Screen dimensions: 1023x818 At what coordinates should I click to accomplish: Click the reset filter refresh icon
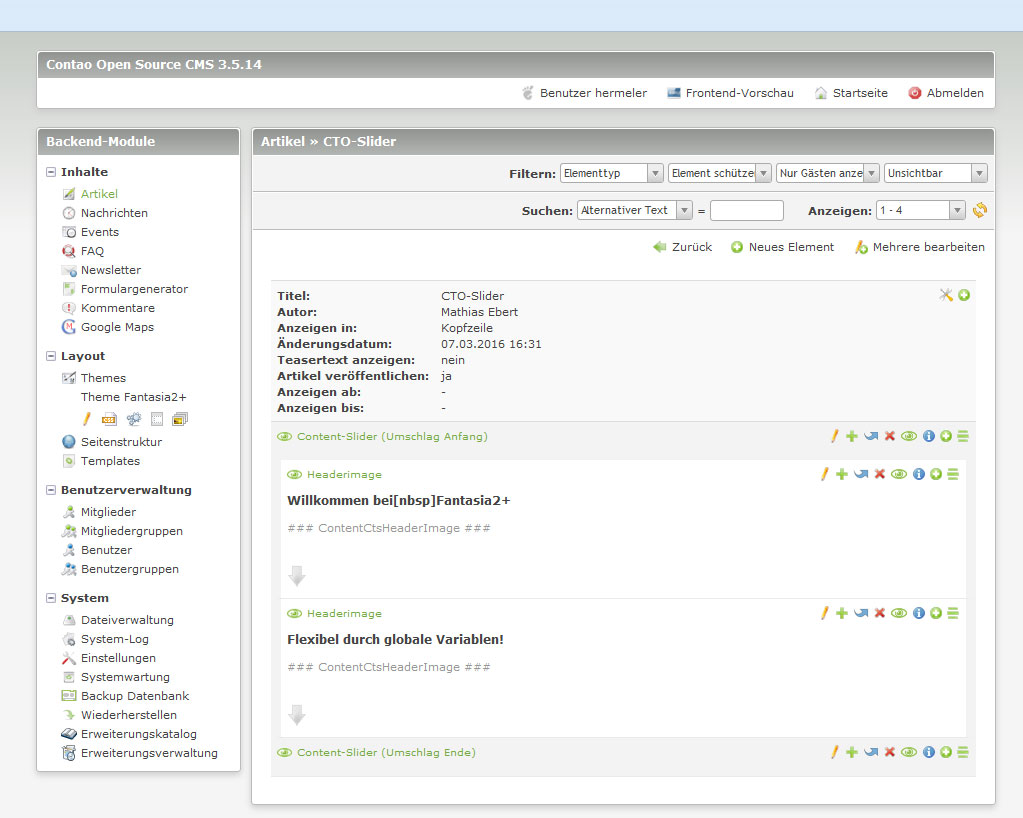pos(979,210)
